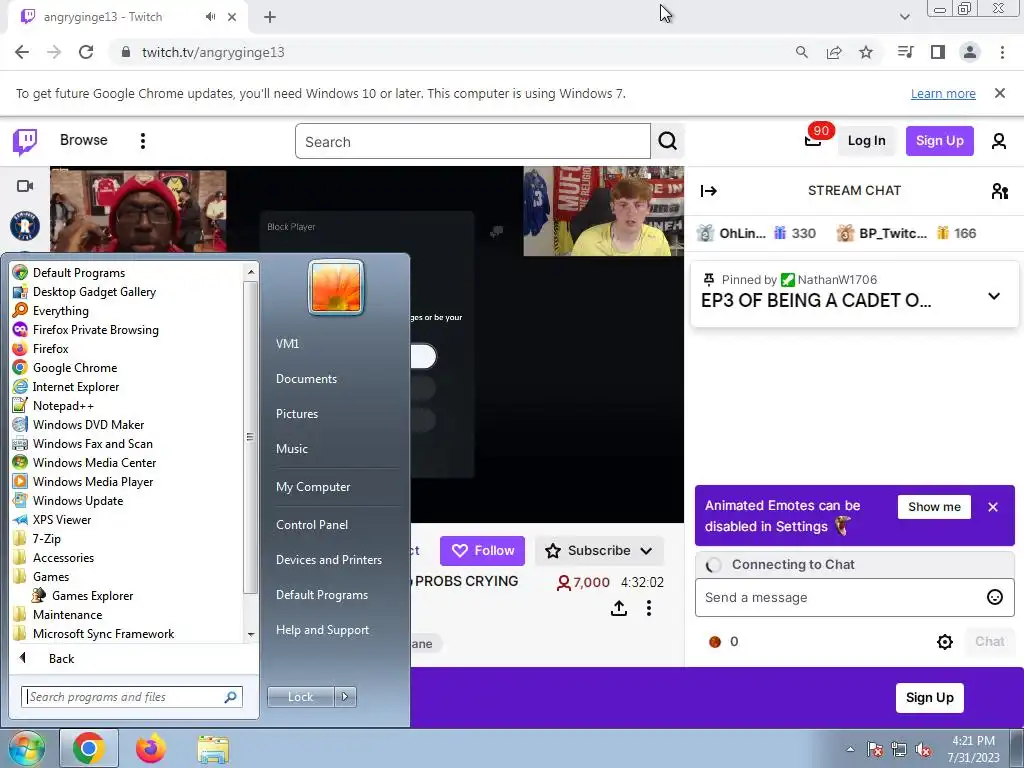This screenshot has width=1024, height=768.
Task: Mute tab using speaker icon on tab
Action: (210, 17)
